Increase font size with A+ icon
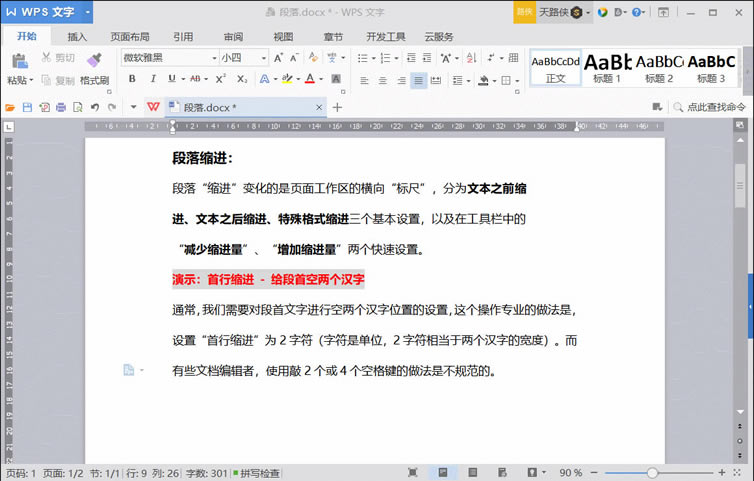 tap(278, 58)
